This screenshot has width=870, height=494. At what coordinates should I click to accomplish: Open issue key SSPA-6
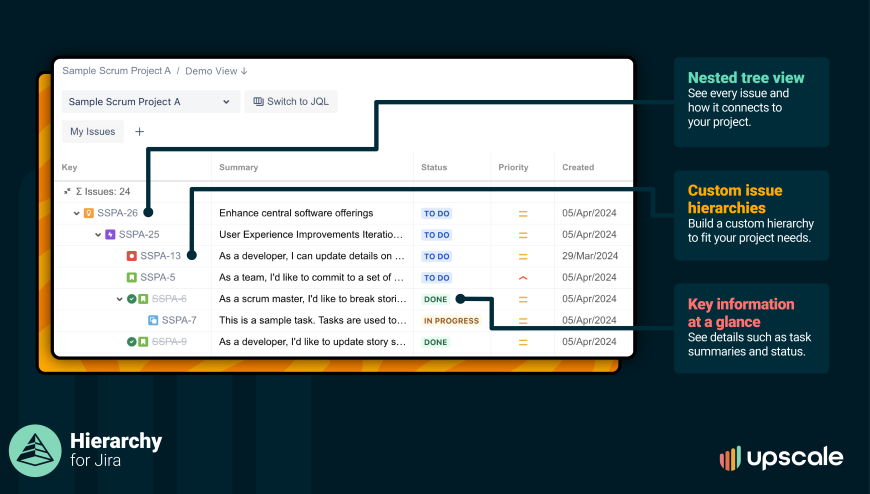click(x=169, y=299)
